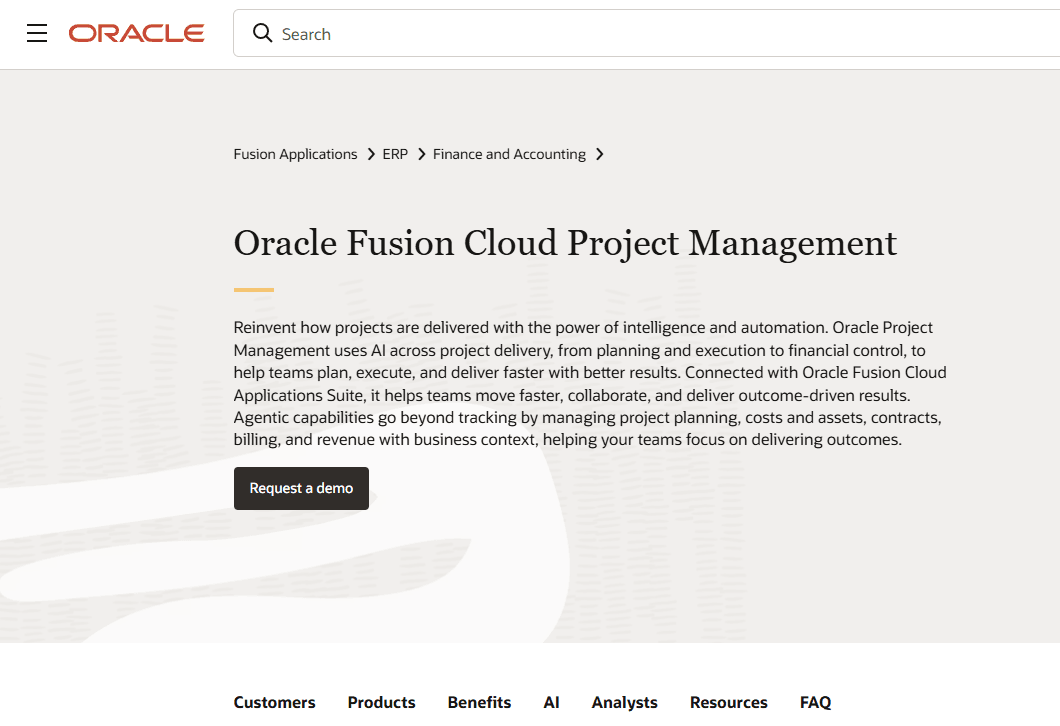Select the Oracle Fusion Cloud Project Management heading

(x=565, y=243)
